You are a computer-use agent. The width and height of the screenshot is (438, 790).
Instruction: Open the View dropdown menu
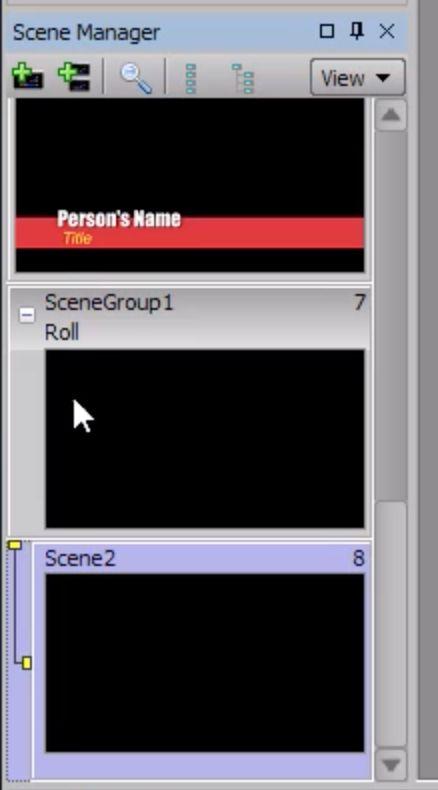pyautogui.click(x=357, y=78)
